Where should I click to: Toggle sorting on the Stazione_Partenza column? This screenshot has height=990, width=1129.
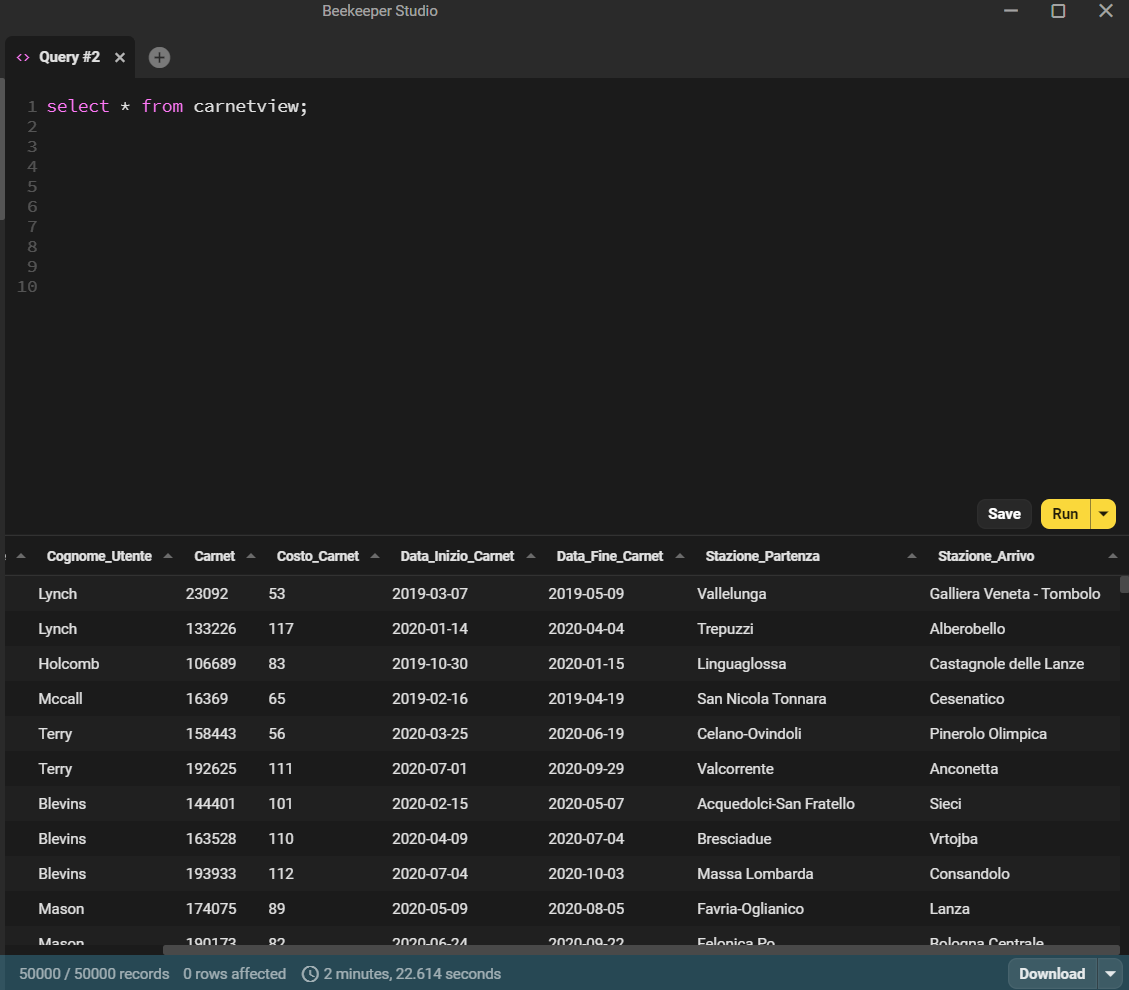(910, 555)
